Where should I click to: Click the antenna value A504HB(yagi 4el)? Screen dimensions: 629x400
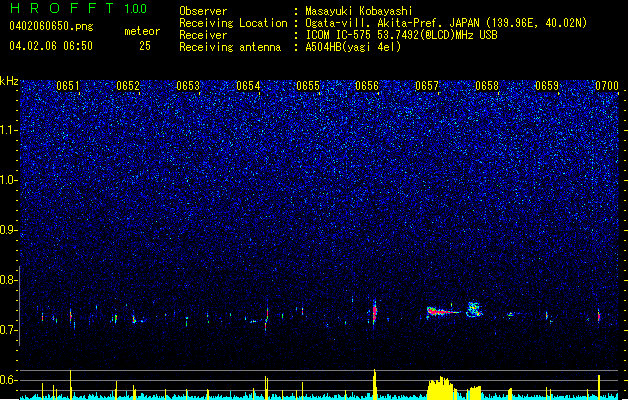tap(353, 47)
